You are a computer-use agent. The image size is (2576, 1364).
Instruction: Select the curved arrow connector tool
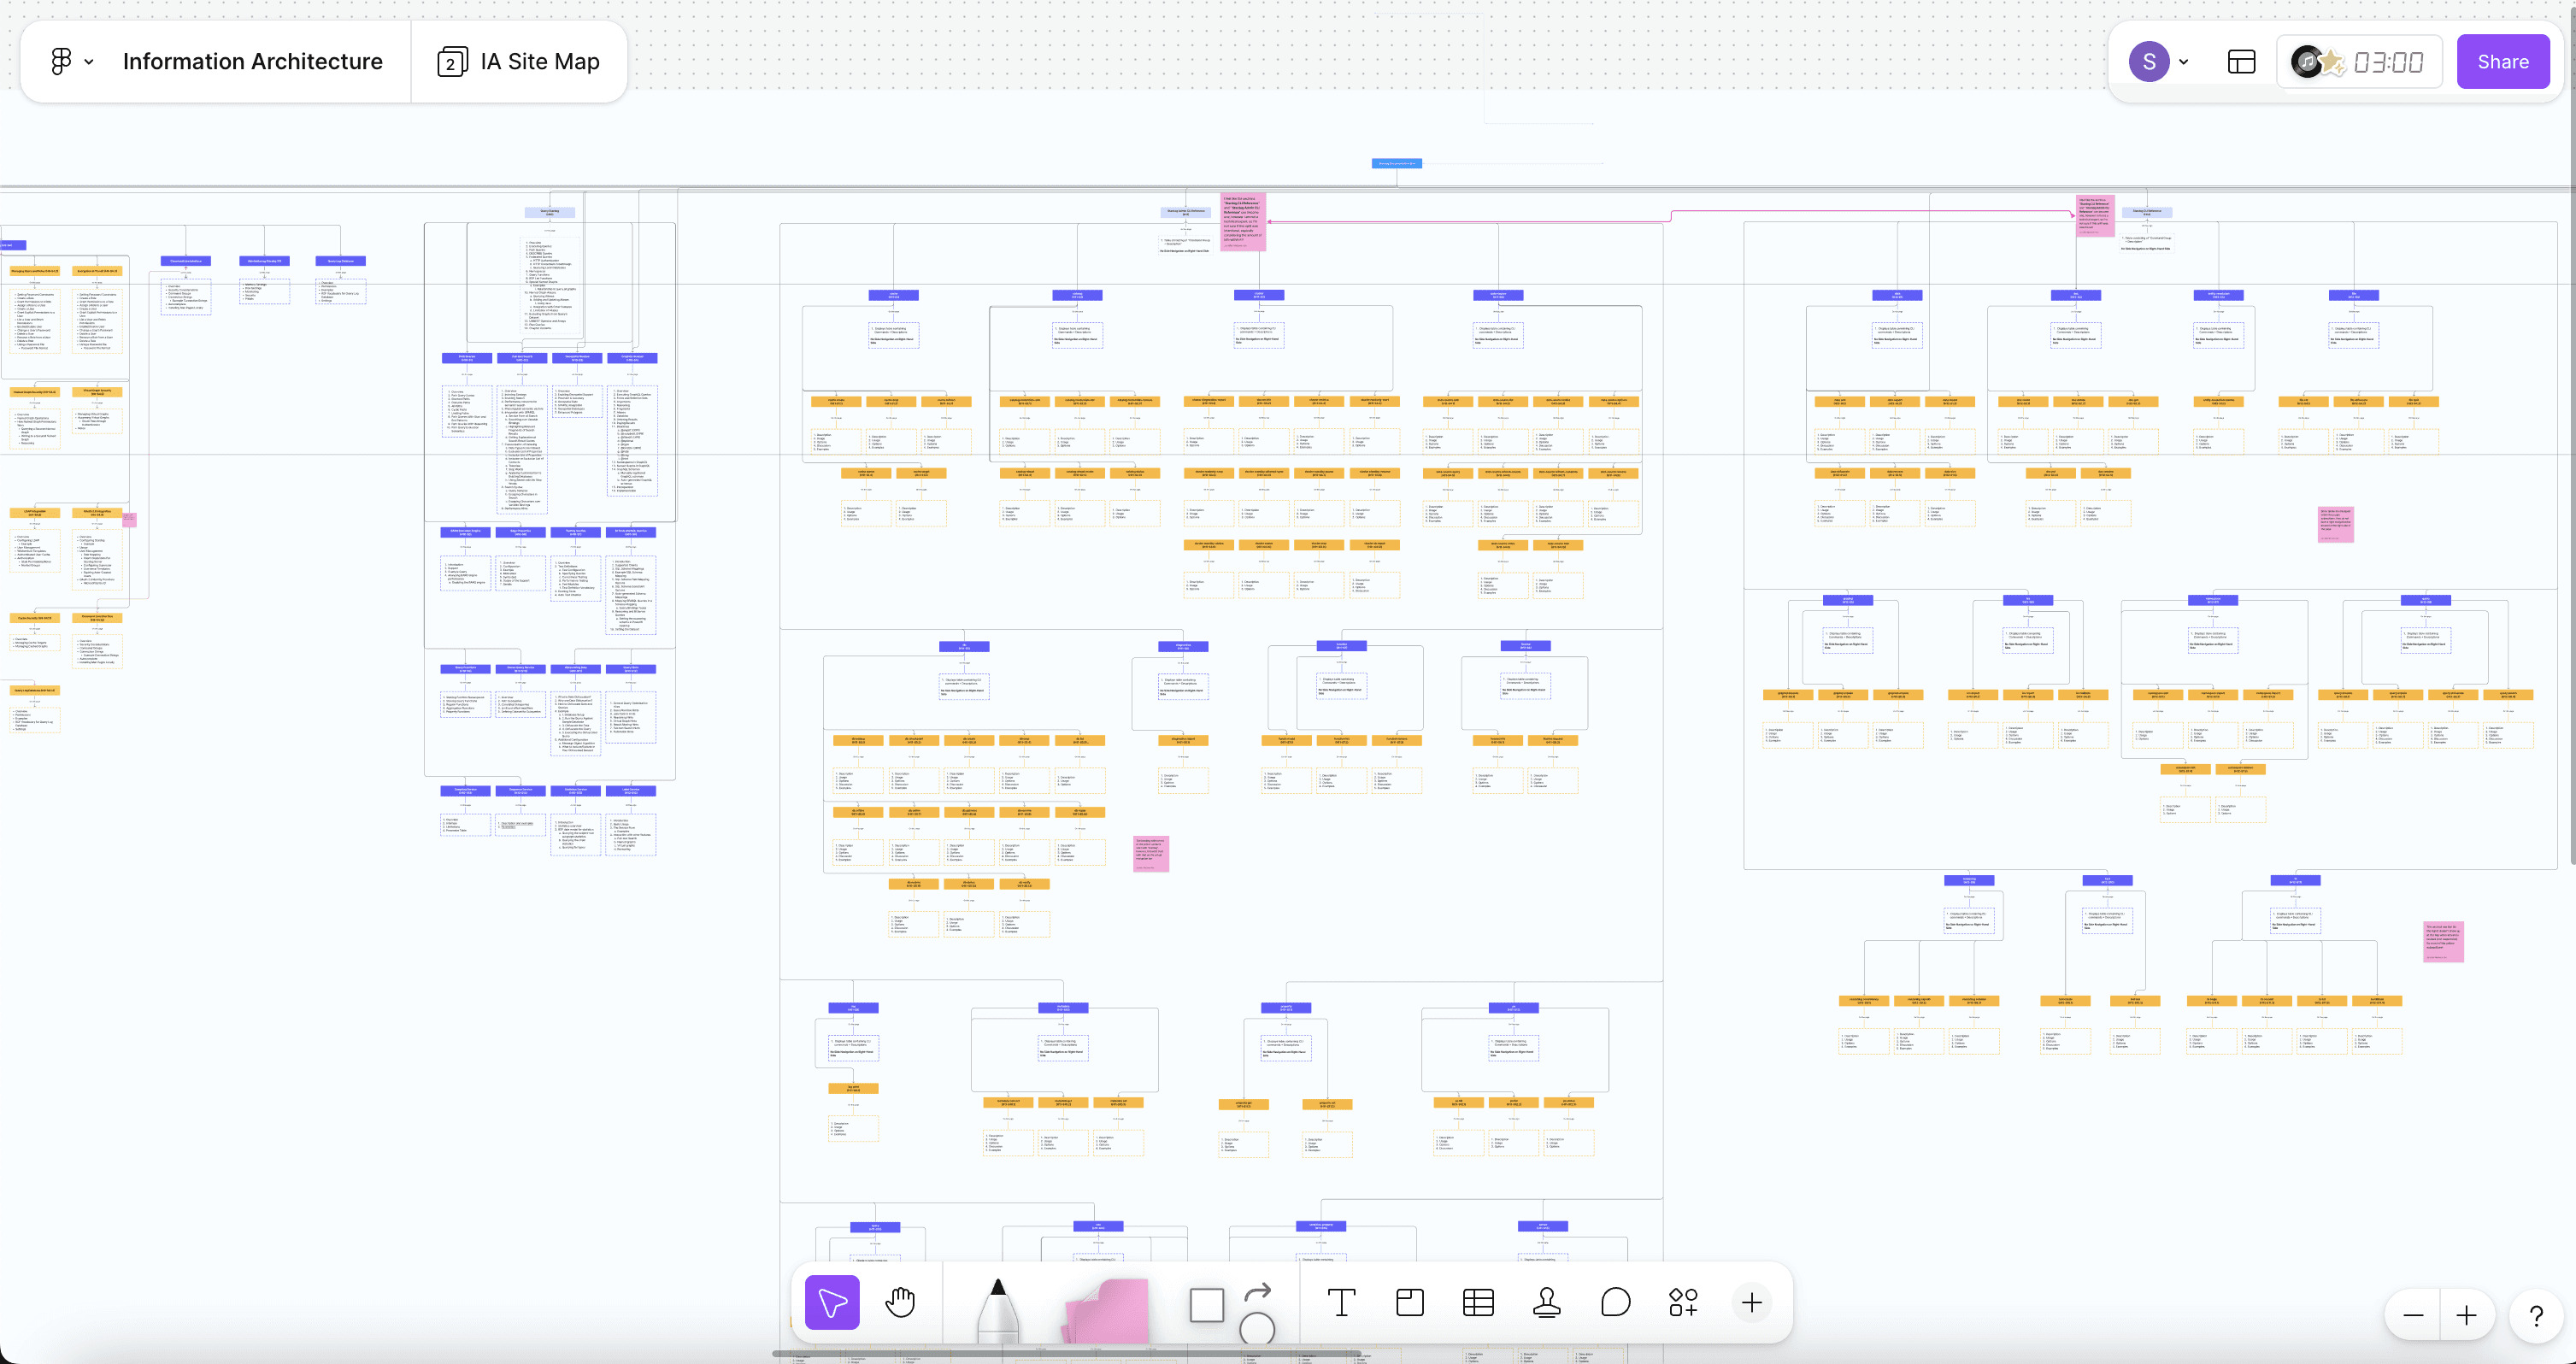point(1258,1291)
